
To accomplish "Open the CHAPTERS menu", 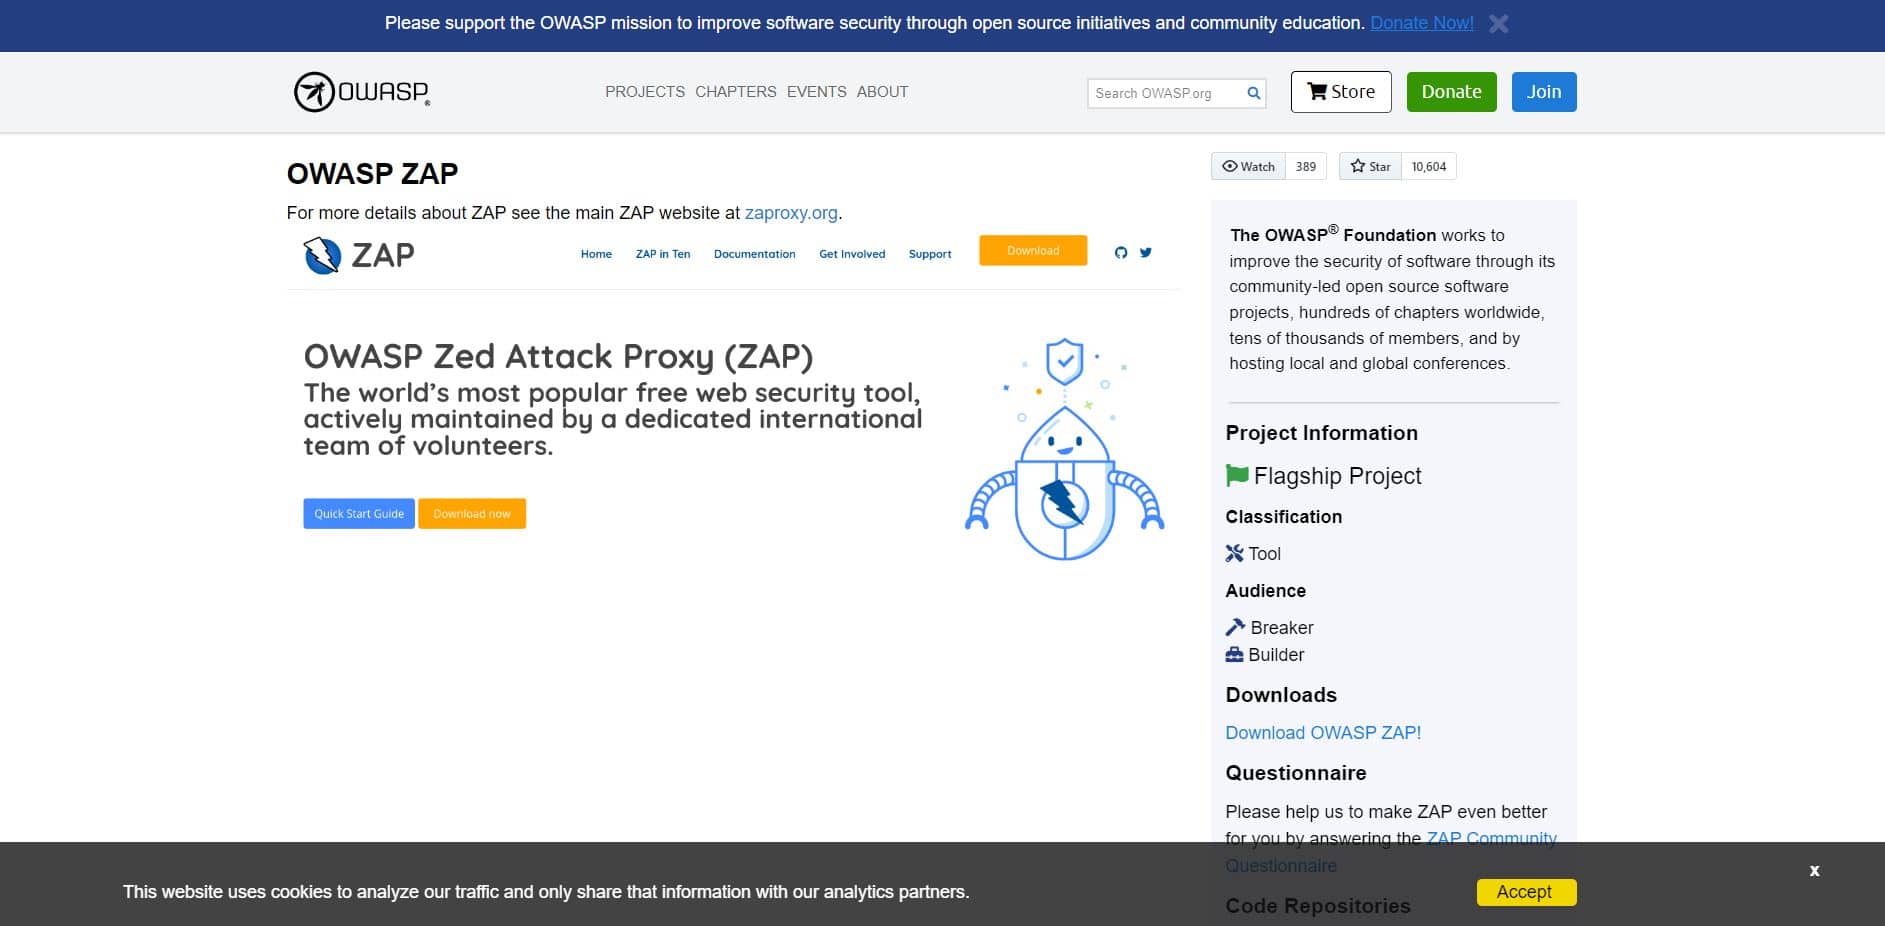I will (x=735, y=91).
